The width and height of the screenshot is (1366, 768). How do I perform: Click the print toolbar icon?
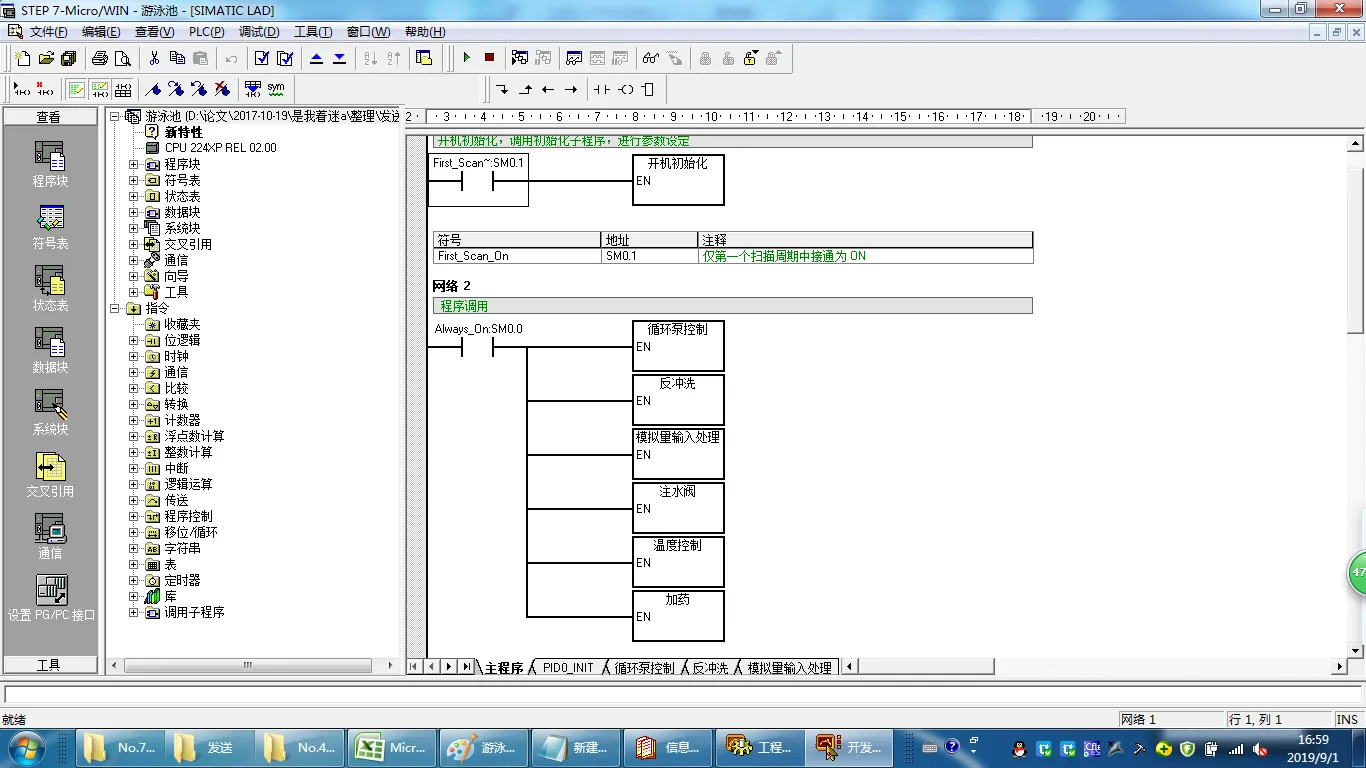(x=100, y=58)
